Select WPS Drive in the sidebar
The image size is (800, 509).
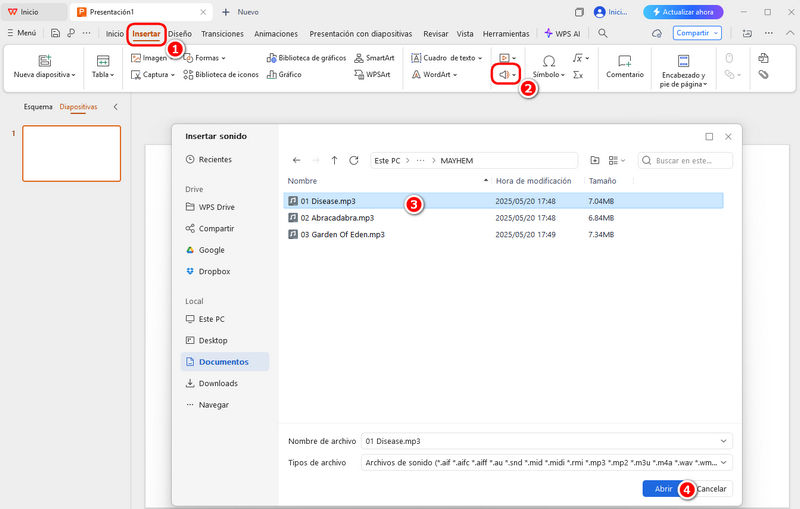click(216, 207)
